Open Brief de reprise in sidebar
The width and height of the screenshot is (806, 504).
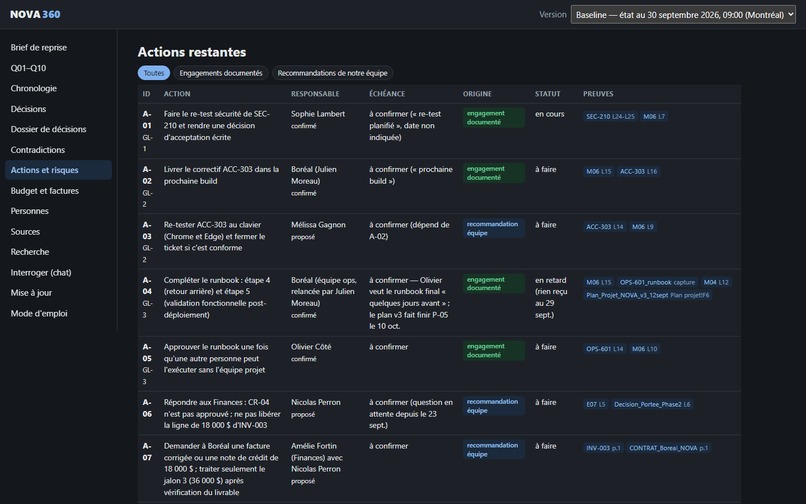pyautogui.click(x=59, y=47)
